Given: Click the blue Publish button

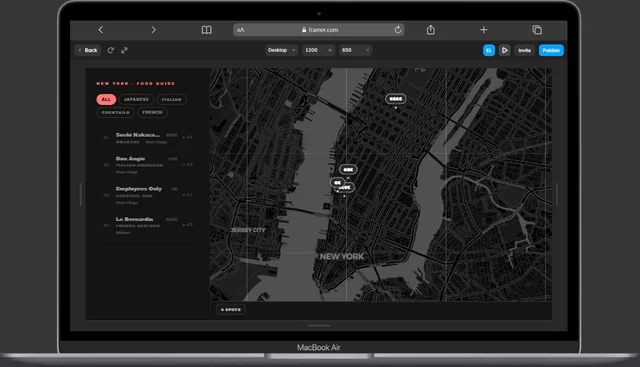Looking at the screenshot, I should coord(551,50).
